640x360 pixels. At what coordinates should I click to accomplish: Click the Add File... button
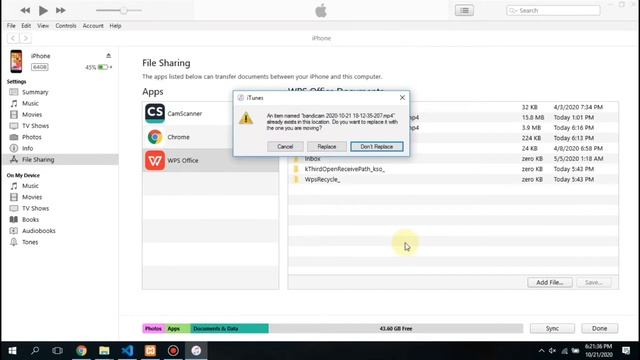(x=549, y=282)
